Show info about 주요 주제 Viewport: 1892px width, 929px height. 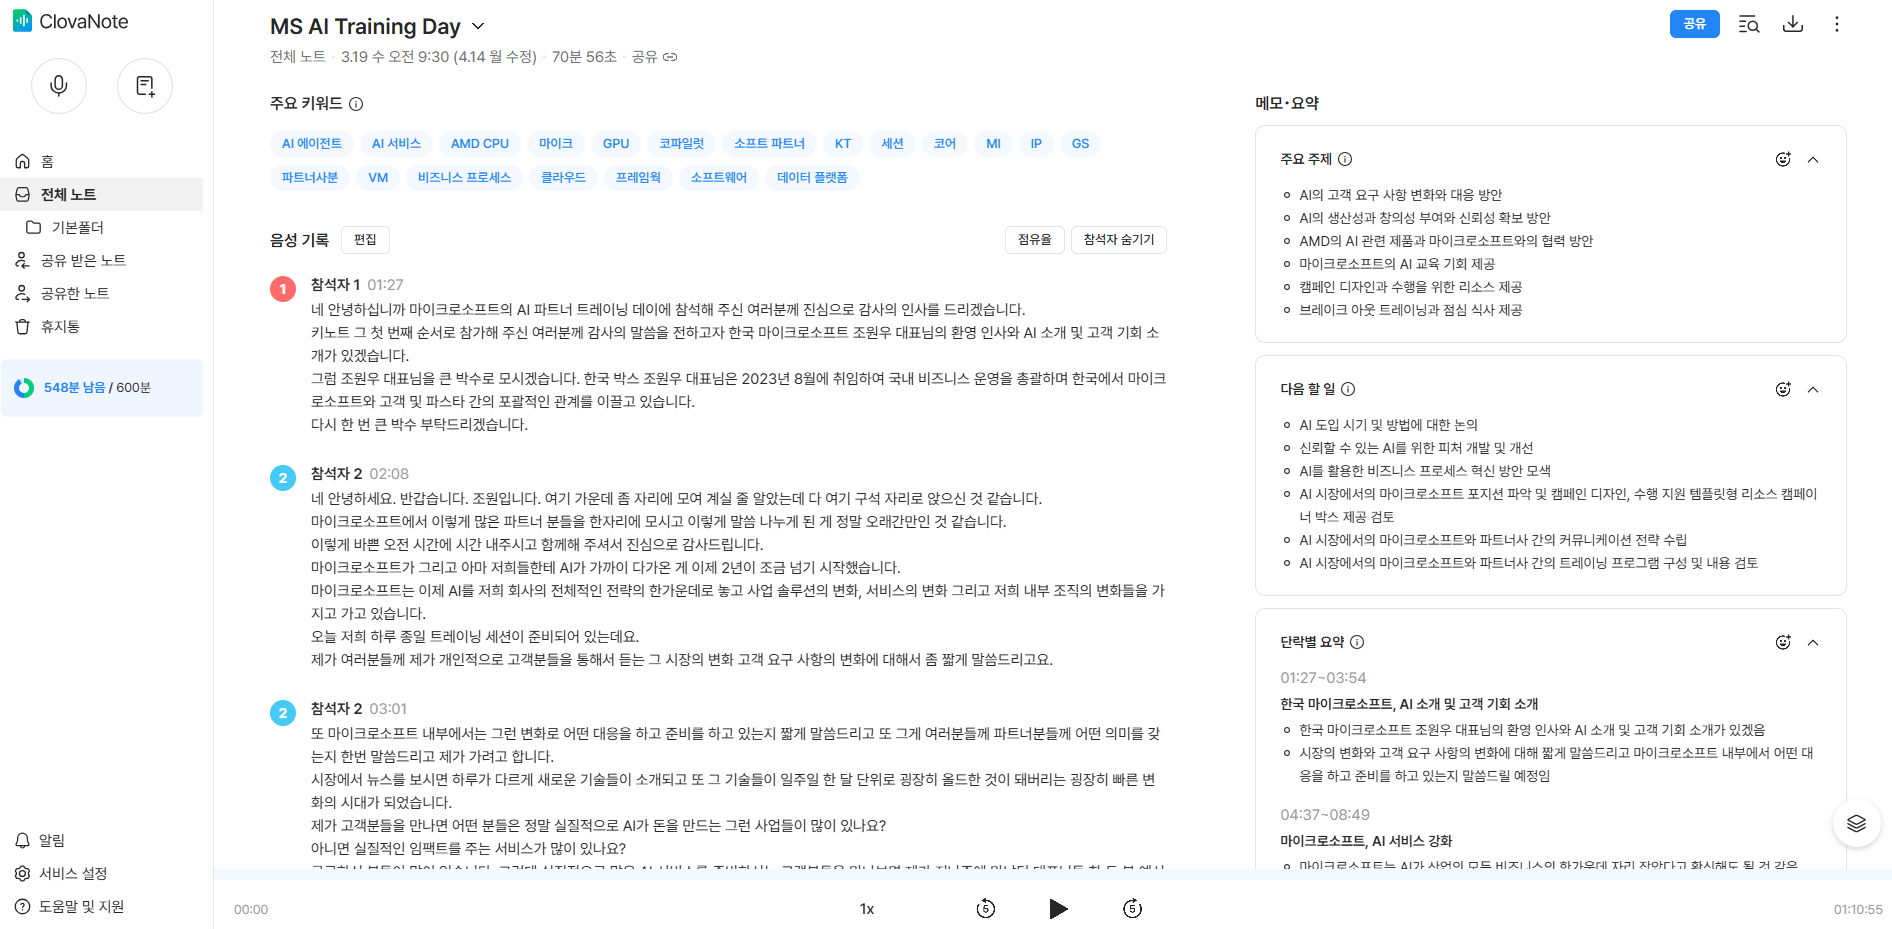tap(1345, 159)
